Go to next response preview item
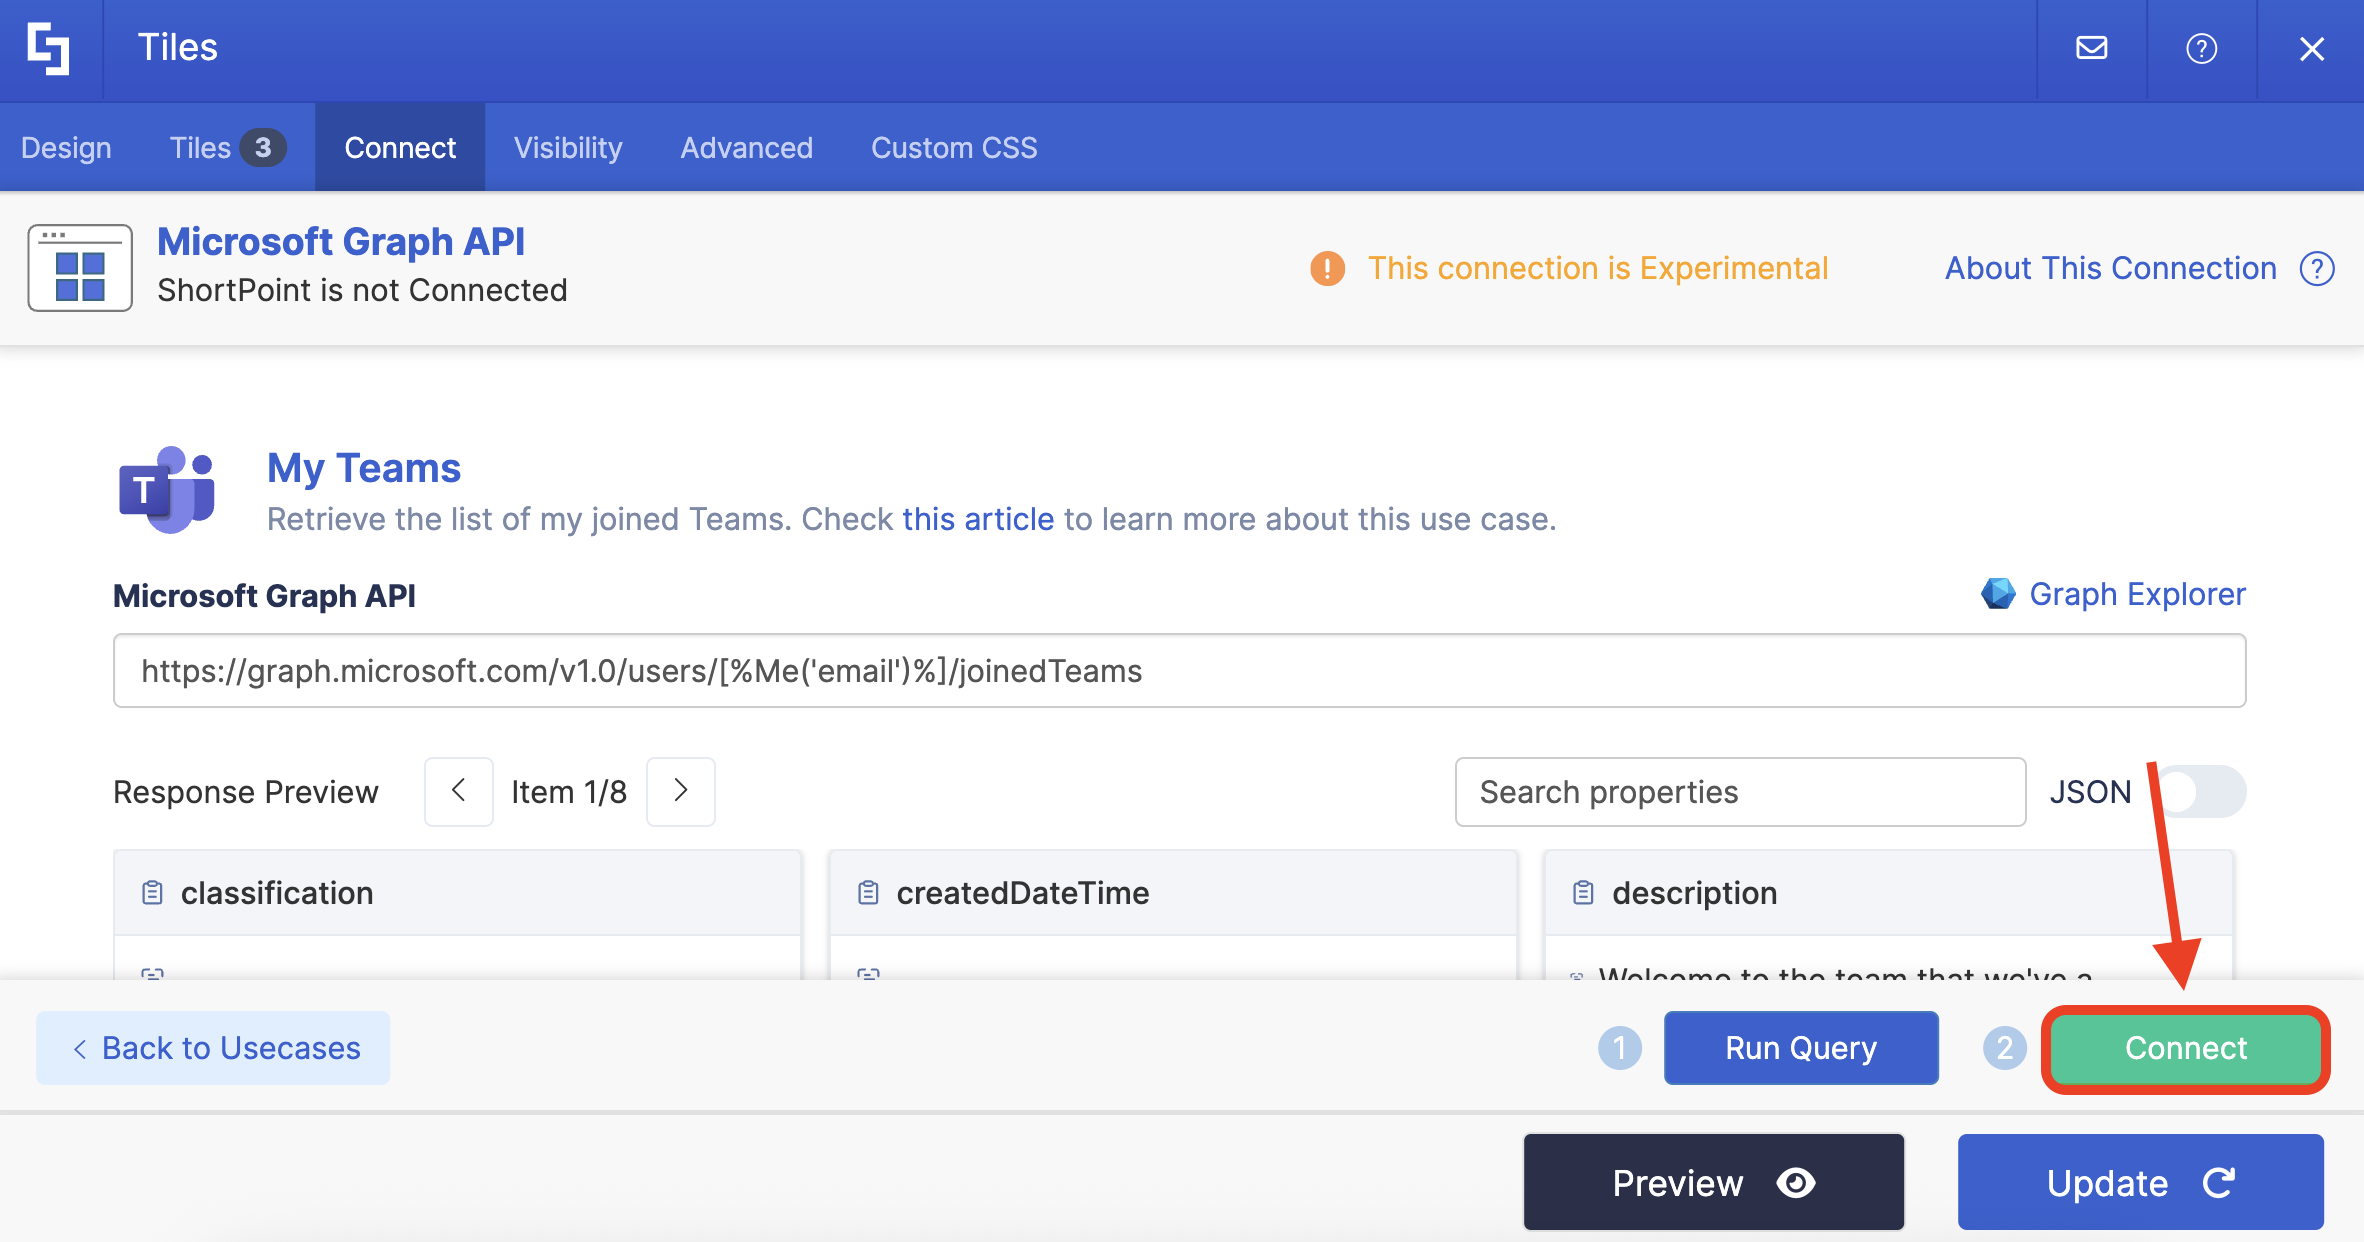2364x1242 pixels. click(681, 791)
